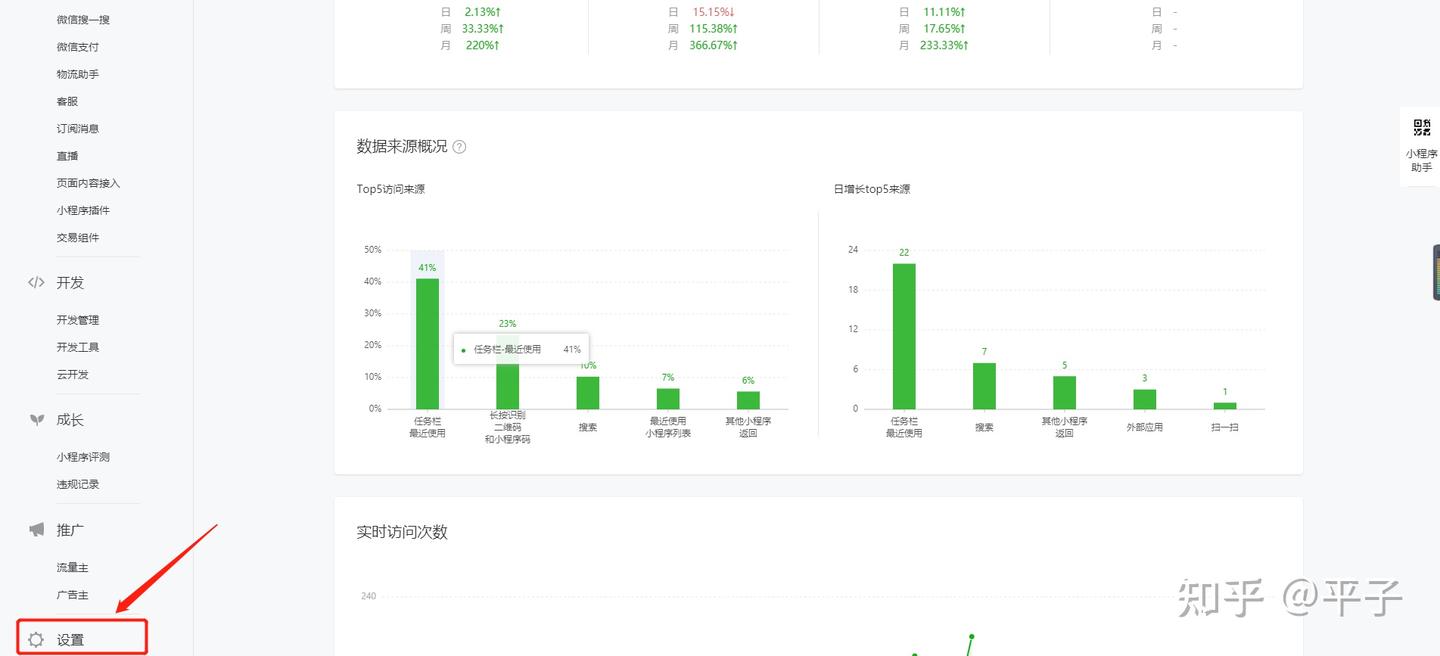Click the 3 外部应用 bar

[1144, 399]
